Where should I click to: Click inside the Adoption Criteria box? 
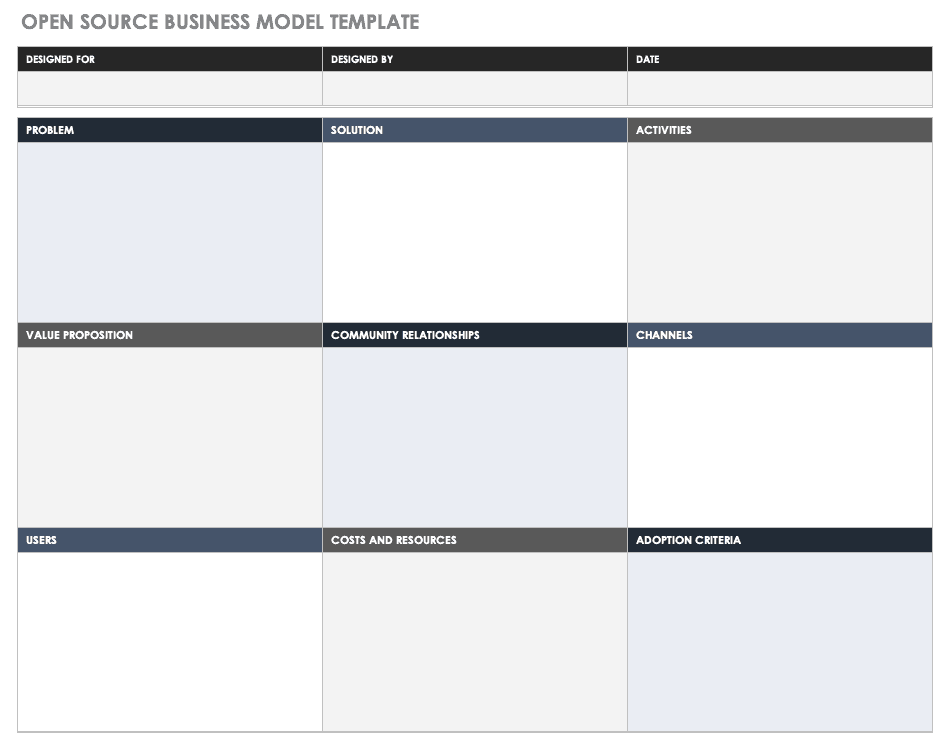tap(780, 642)
